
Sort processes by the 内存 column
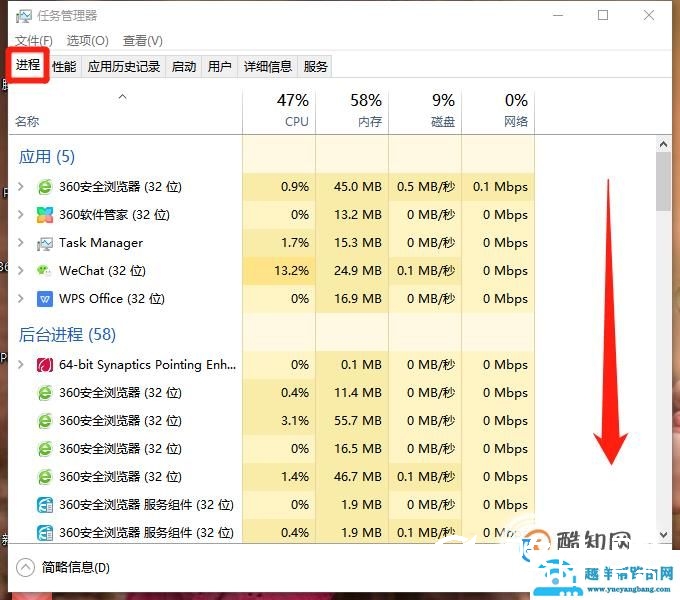(352, 111)
